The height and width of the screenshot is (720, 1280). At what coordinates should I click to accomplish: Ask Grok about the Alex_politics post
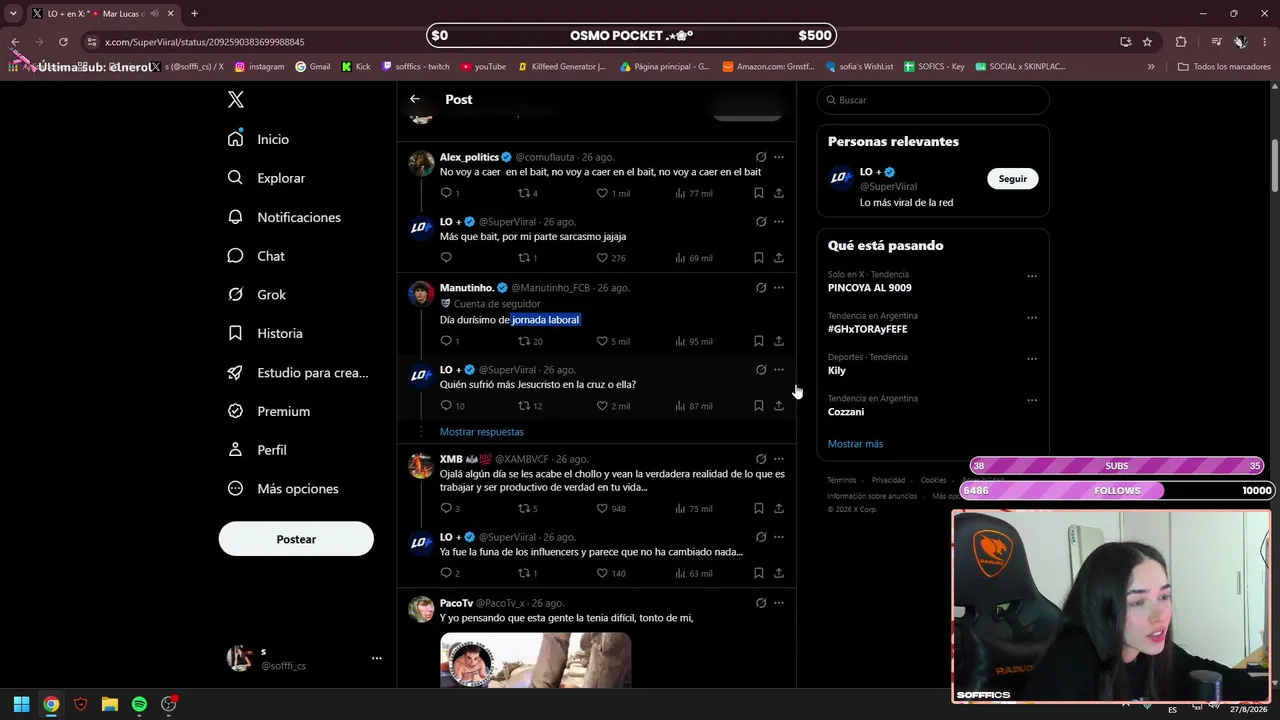tap(761, 157)
